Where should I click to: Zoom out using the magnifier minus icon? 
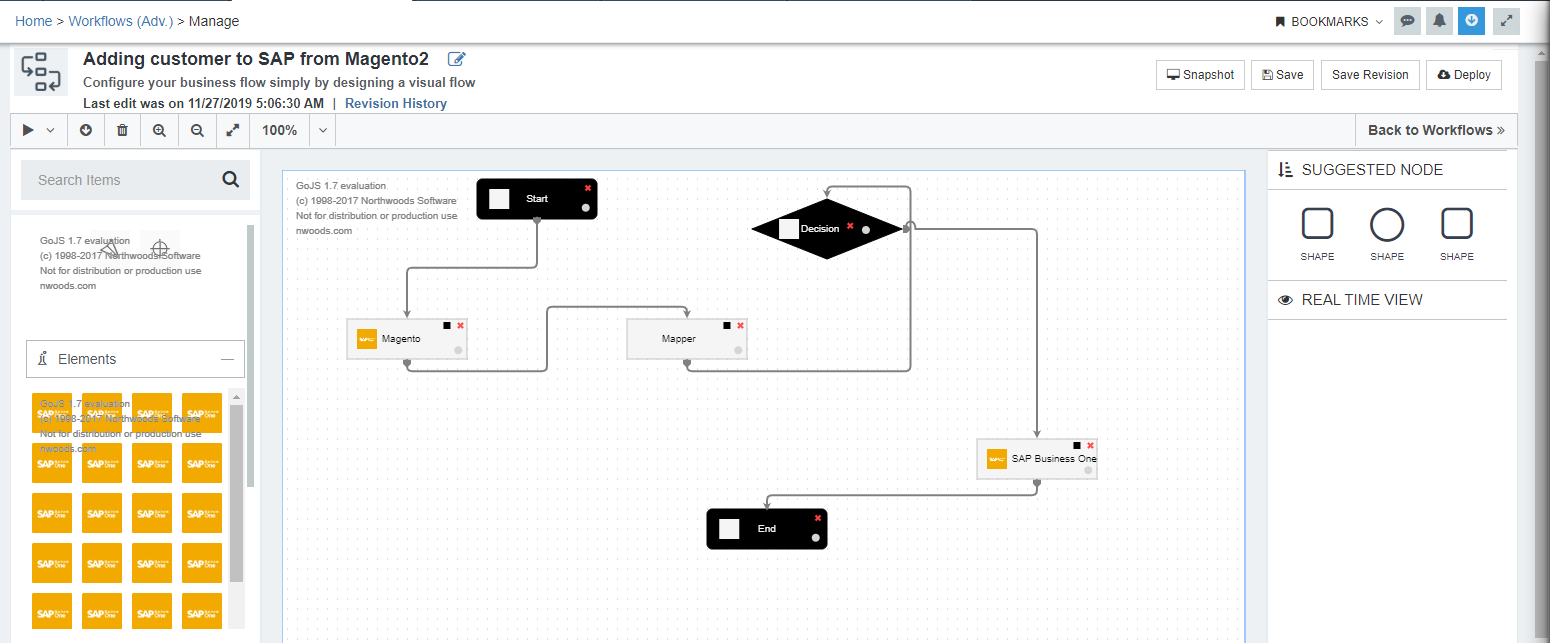coord(197,130)
